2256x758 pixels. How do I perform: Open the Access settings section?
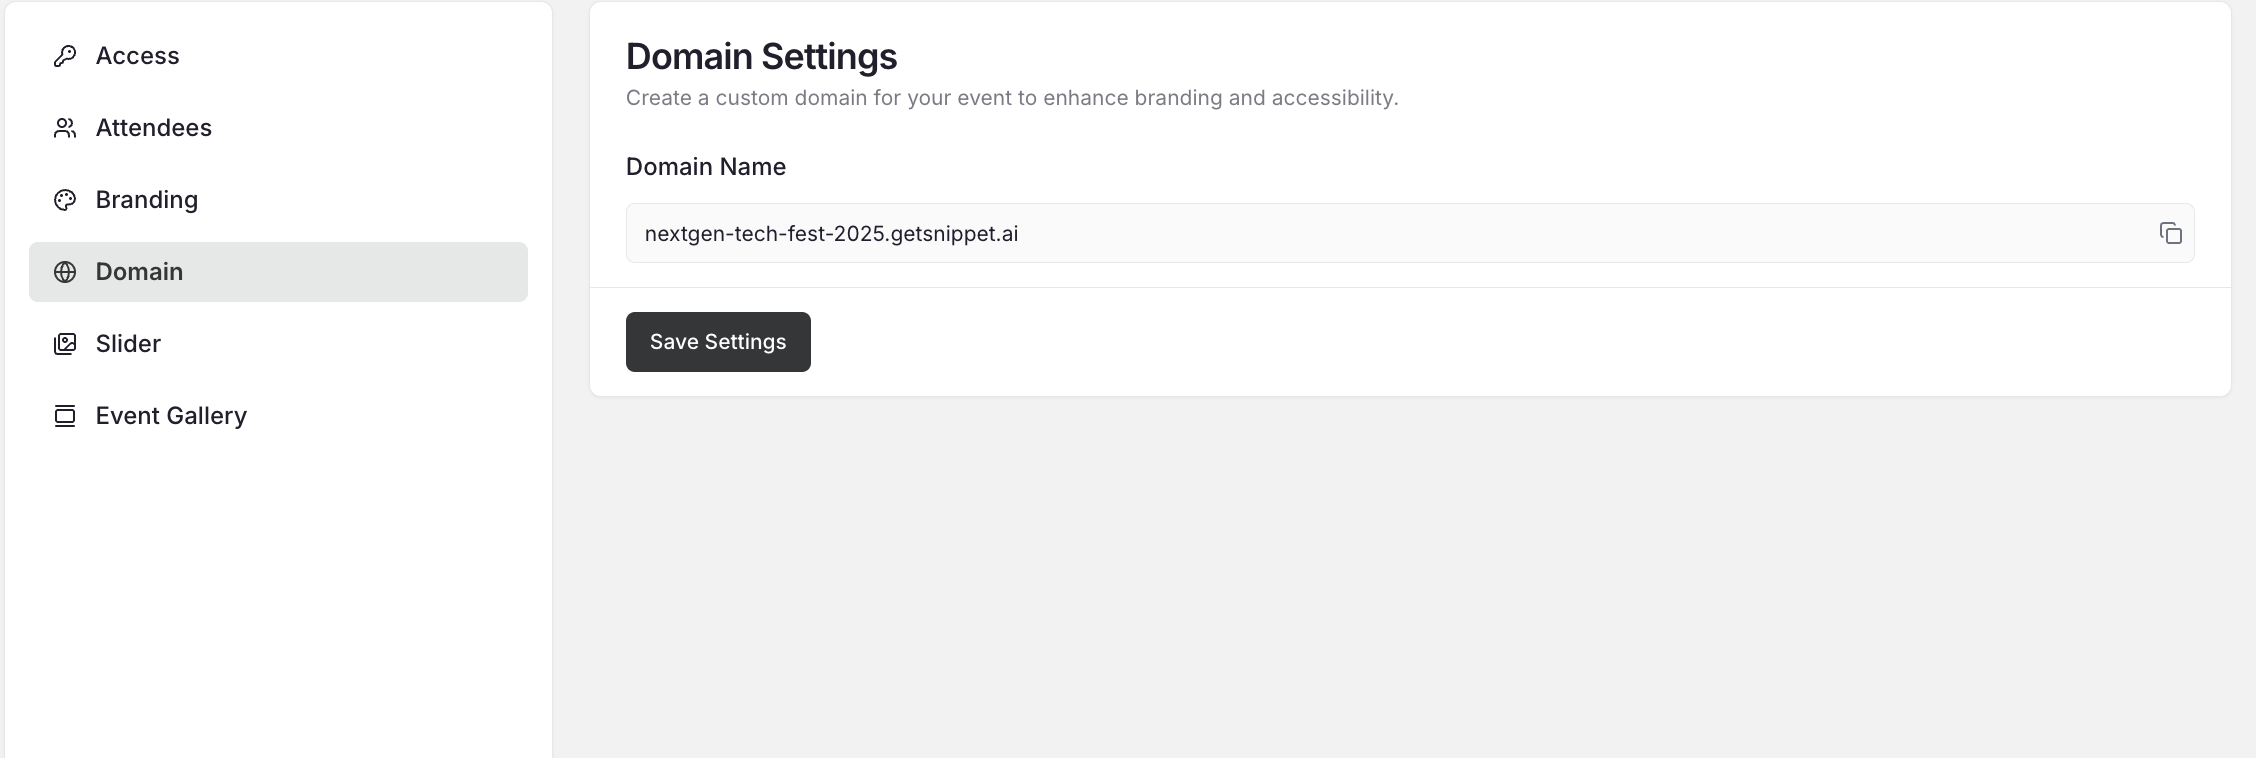(137, 56)
